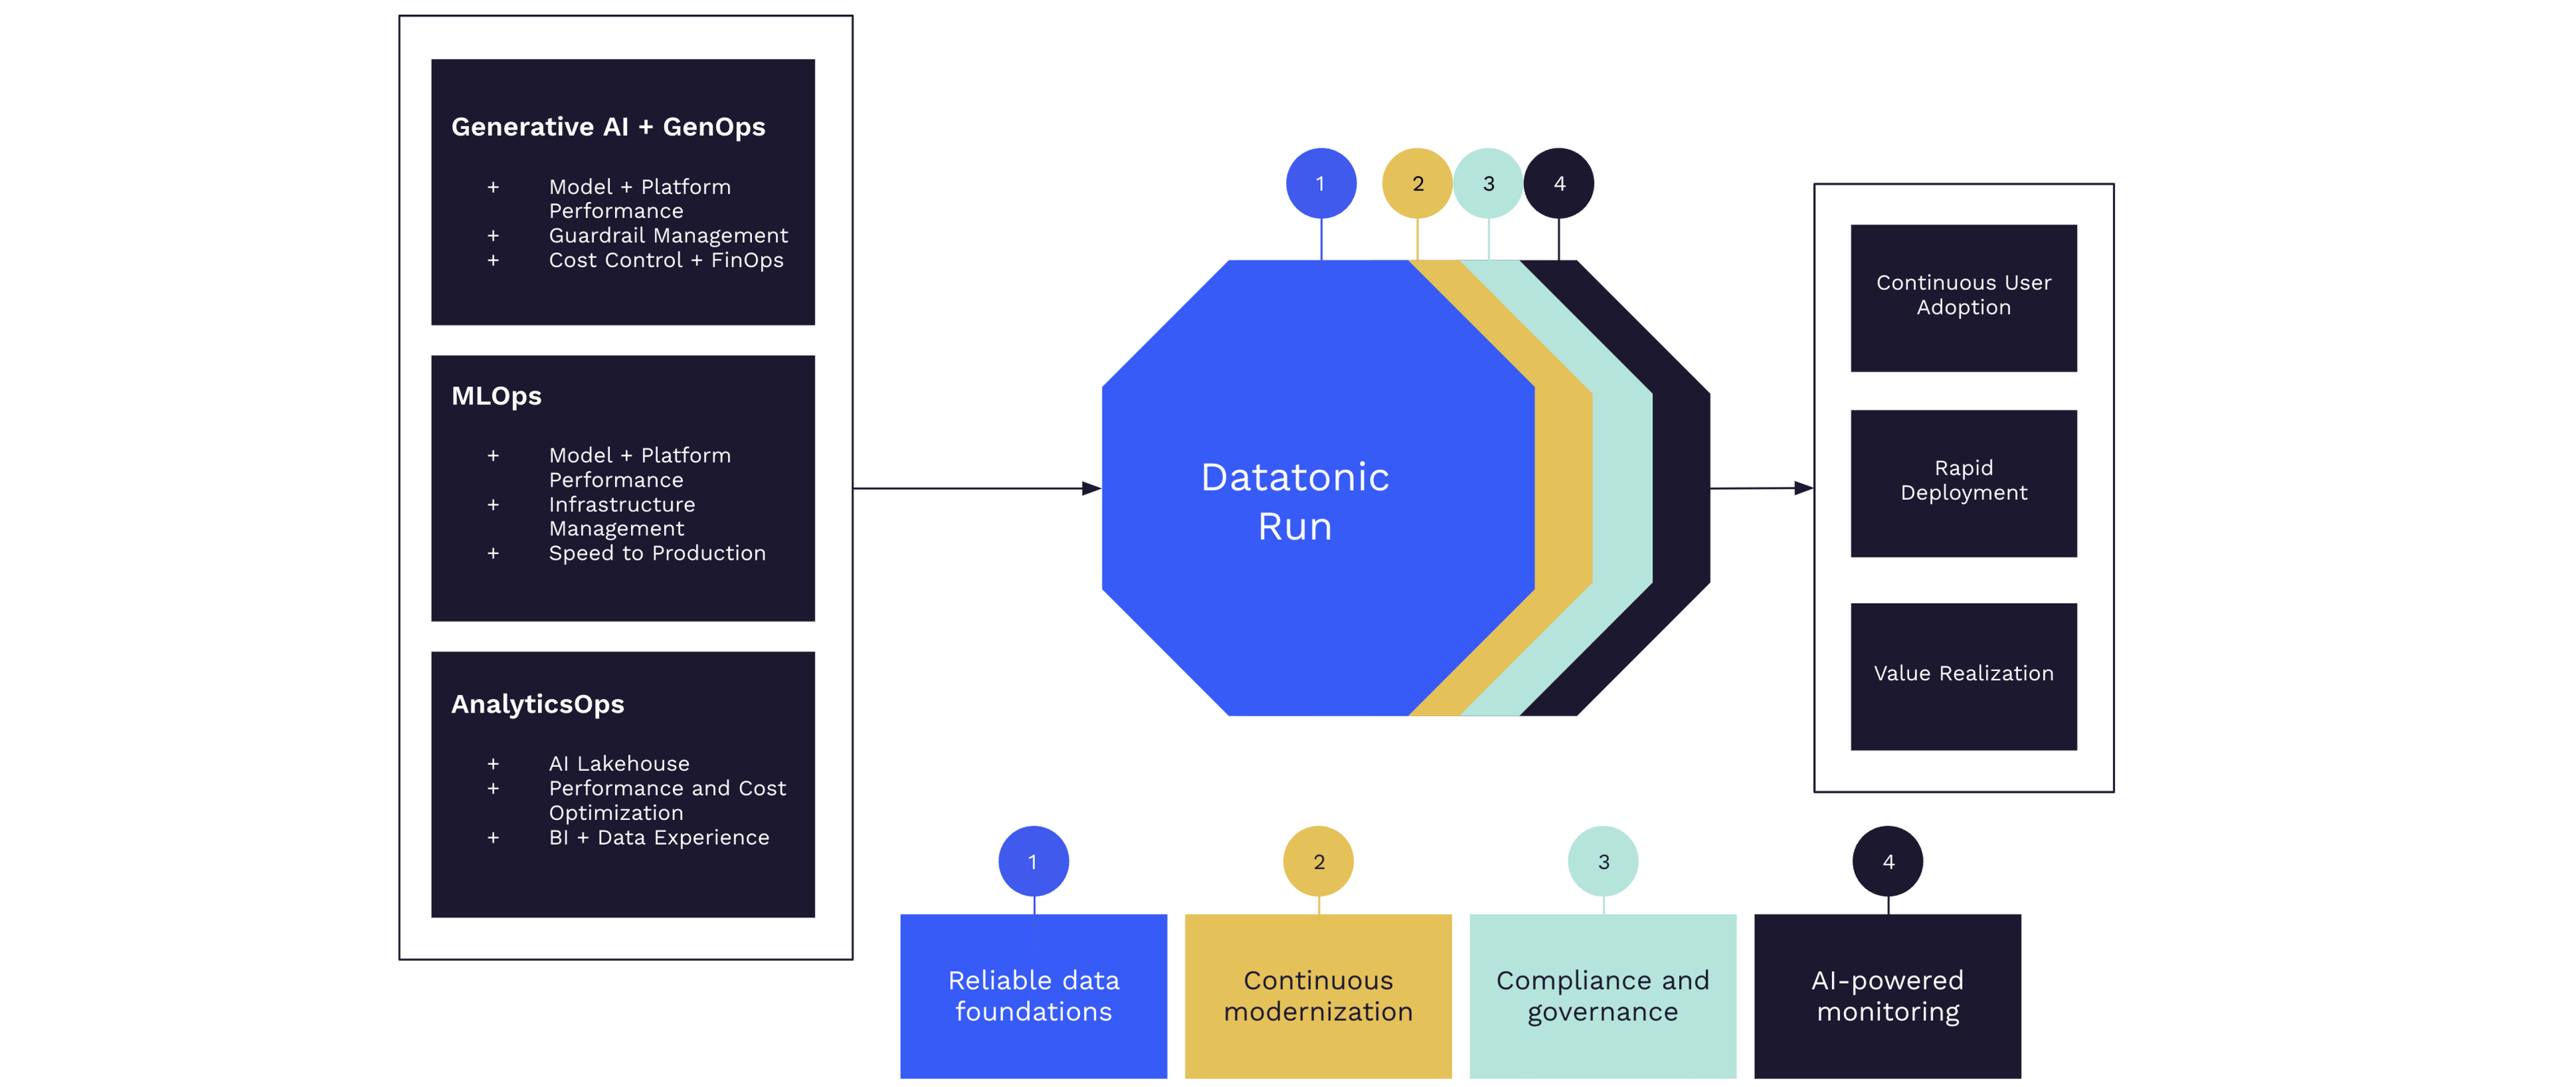
Task: Click blue circle 1 above Reliable data foundations
Action: pos(1033,861)
